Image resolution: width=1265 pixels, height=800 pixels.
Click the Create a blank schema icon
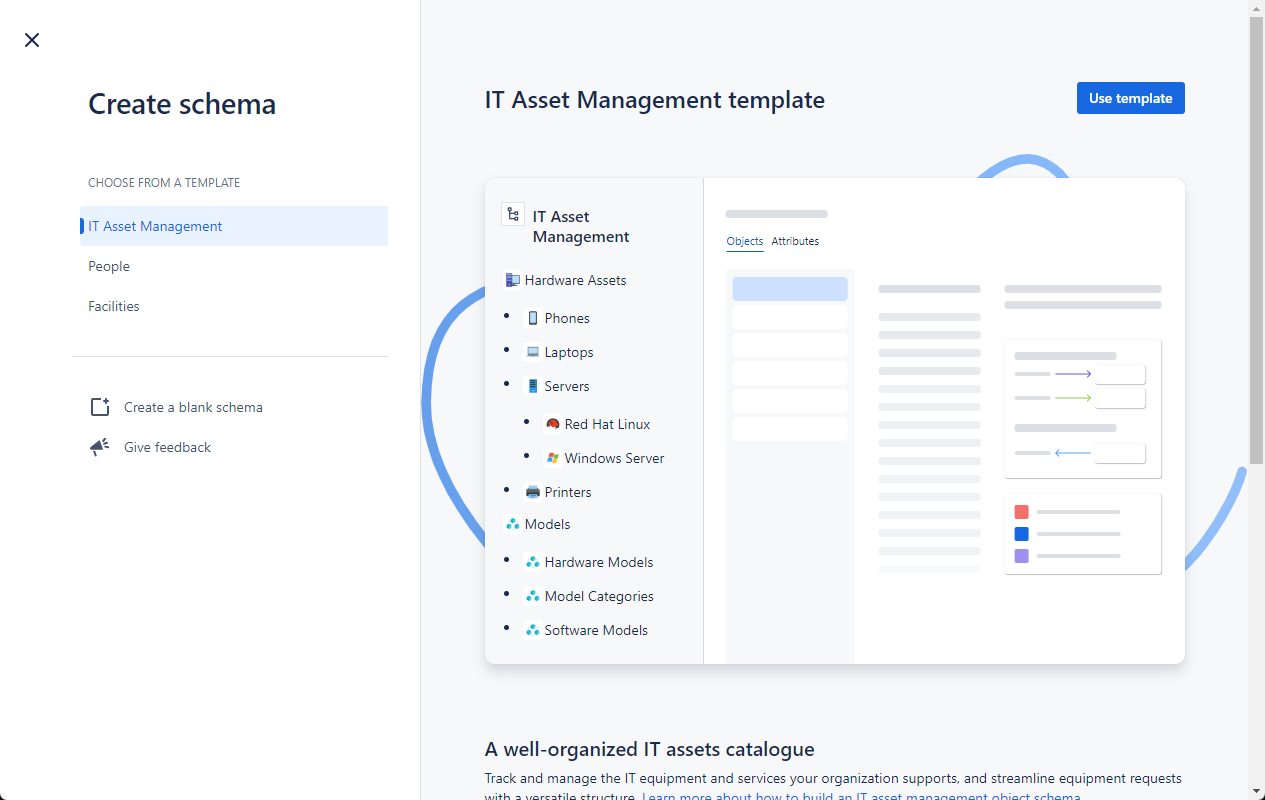click(99, 406)
